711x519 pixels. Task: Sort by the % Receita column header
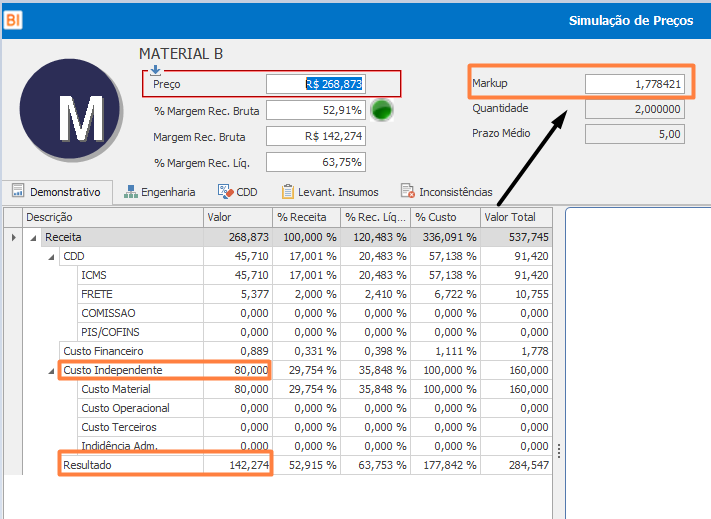[x=307, y=217]
